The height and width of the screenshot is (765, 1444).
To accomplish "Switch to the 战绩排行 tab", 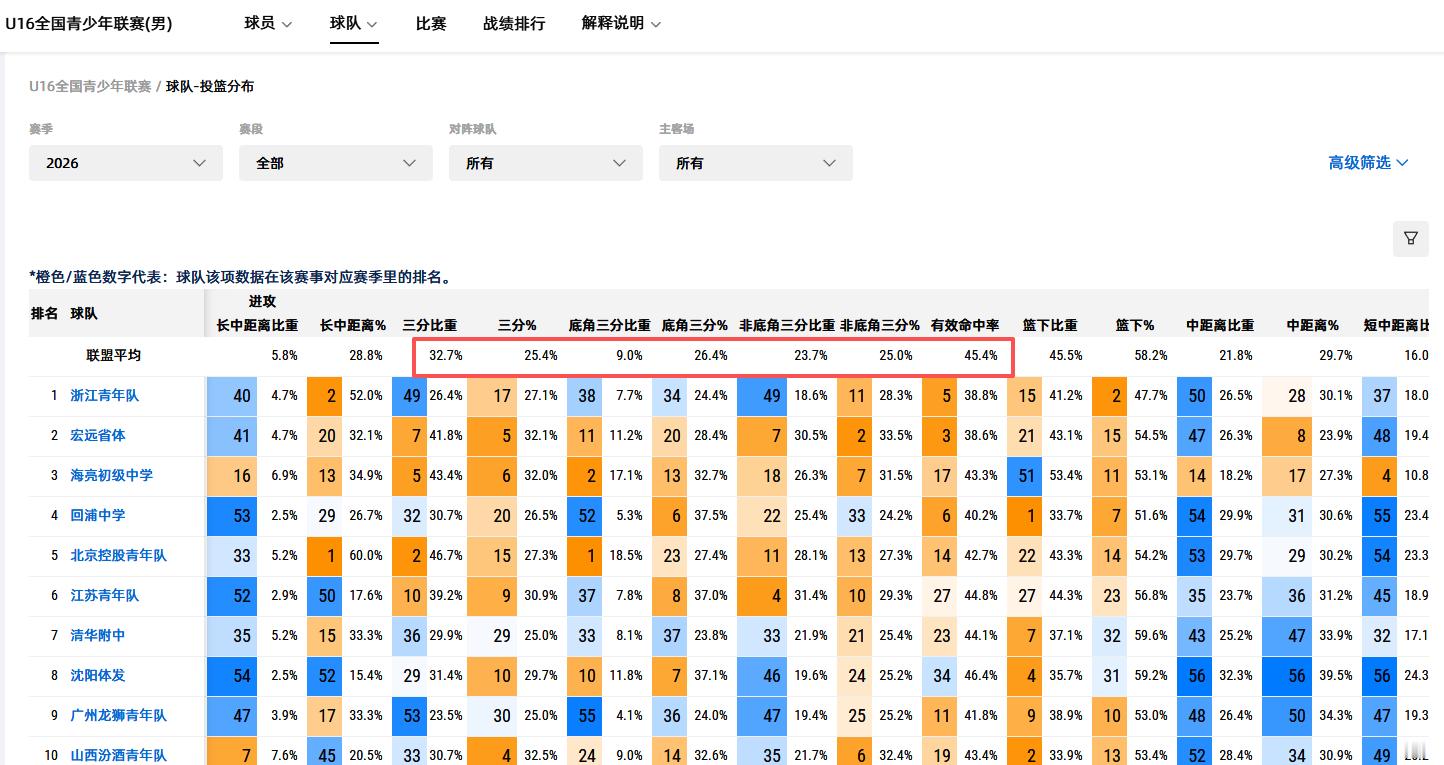I will (x=514, y=23).
